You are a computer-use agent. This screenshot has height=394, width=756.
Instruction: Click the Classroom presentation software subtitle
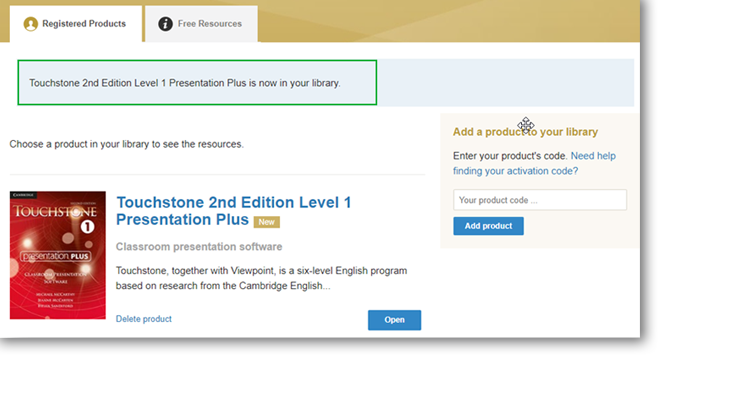(x=199, y=246)
